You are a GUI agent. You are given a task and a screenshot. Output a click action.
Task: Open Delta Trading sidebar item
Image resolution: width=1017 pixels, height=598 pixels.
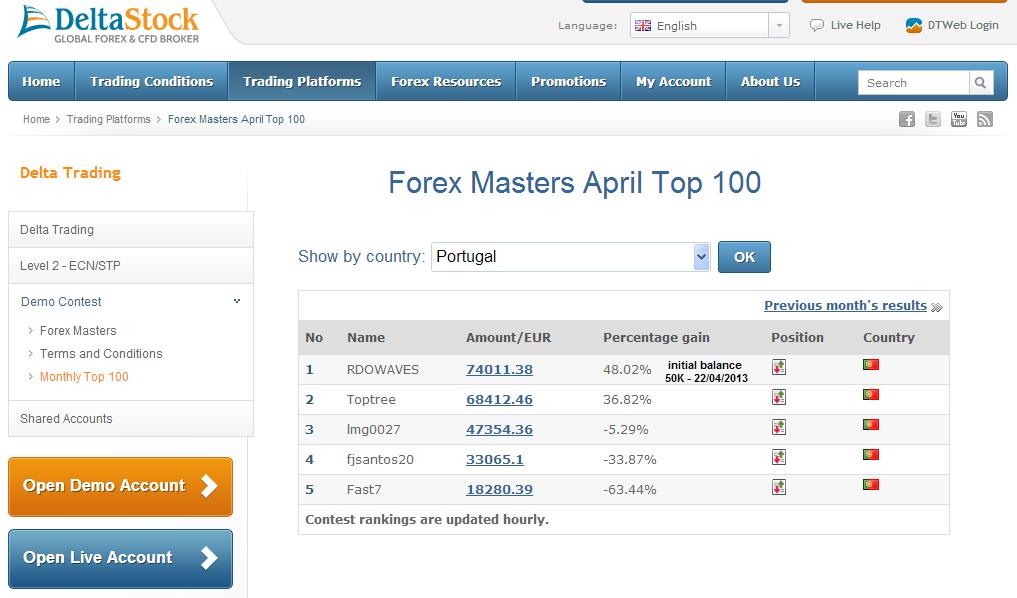click(x=130, y=230)
